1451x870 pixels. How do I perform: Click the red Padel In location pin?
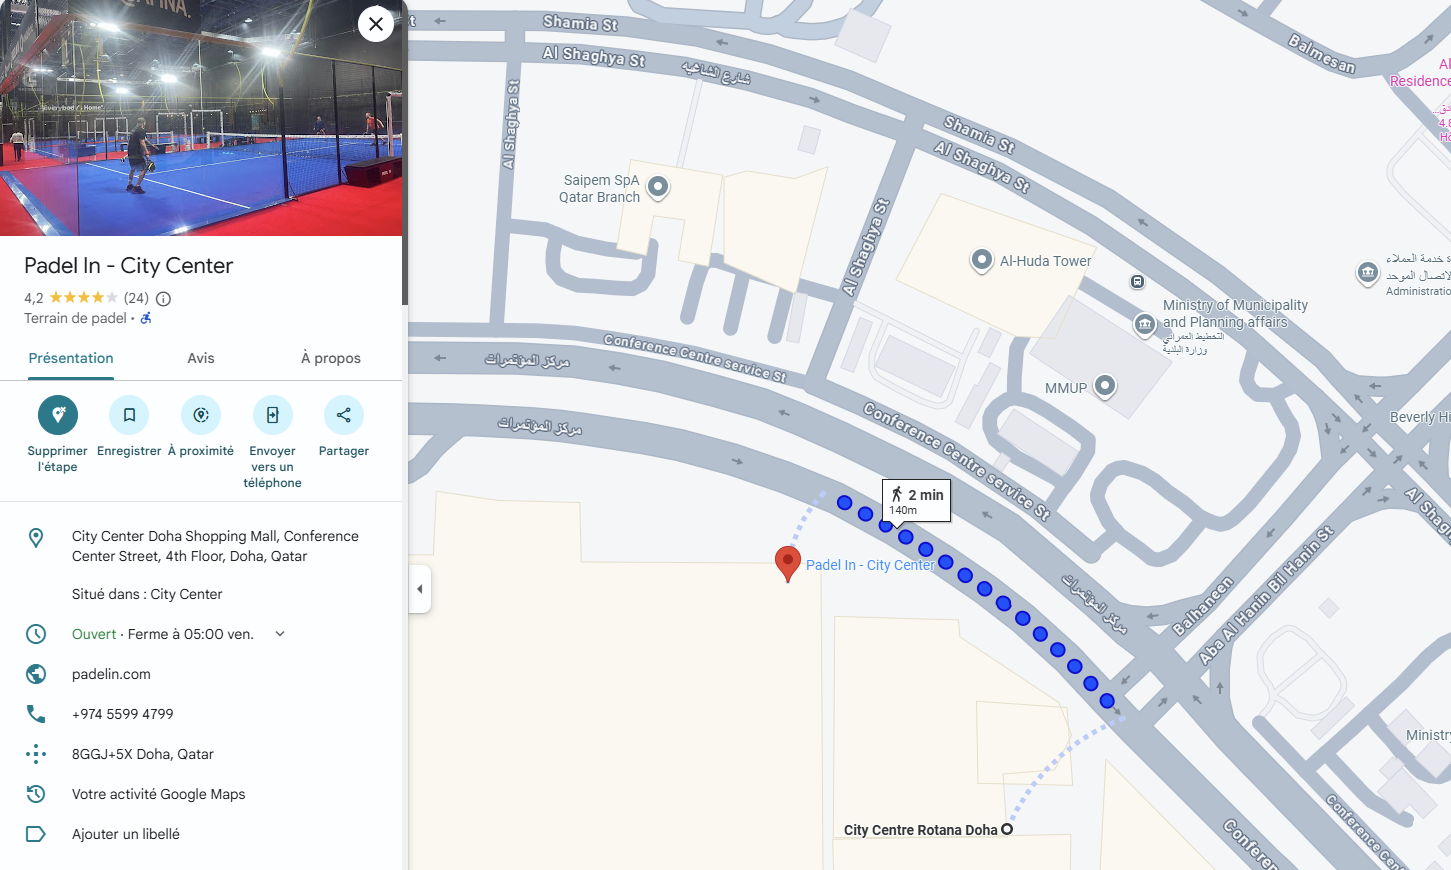(788, 563)
